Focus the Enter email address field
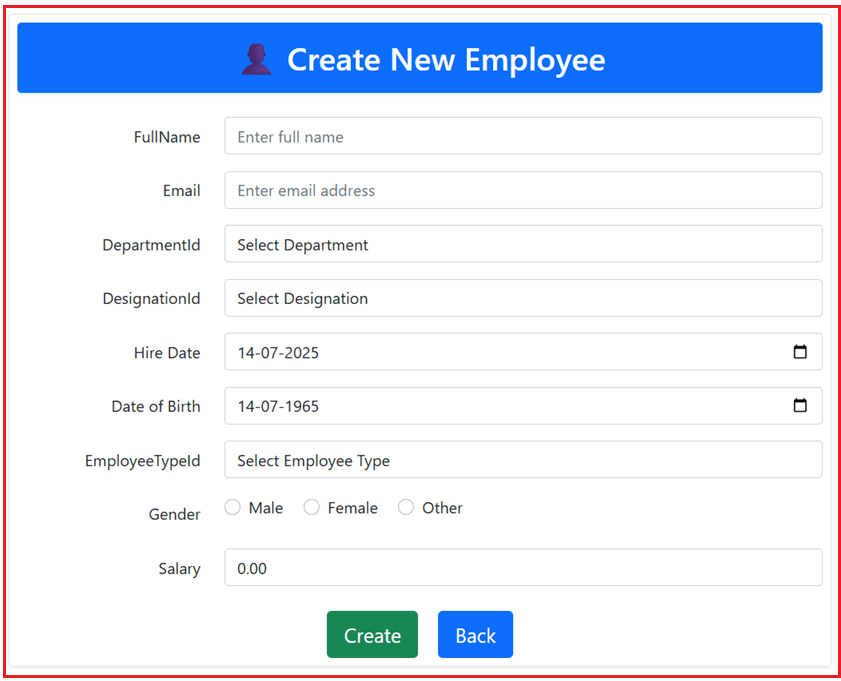The image size is (841, 681). pyautogui.click(x=523, y=190)
